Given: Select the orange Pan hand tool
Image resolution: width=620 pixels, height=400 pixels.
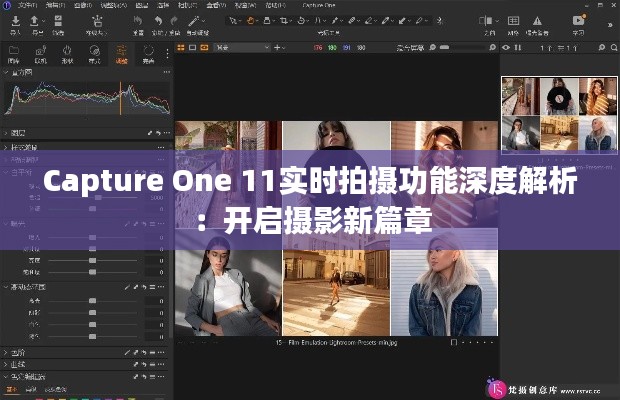Looking at the screenshot, I should pos(250,20).
